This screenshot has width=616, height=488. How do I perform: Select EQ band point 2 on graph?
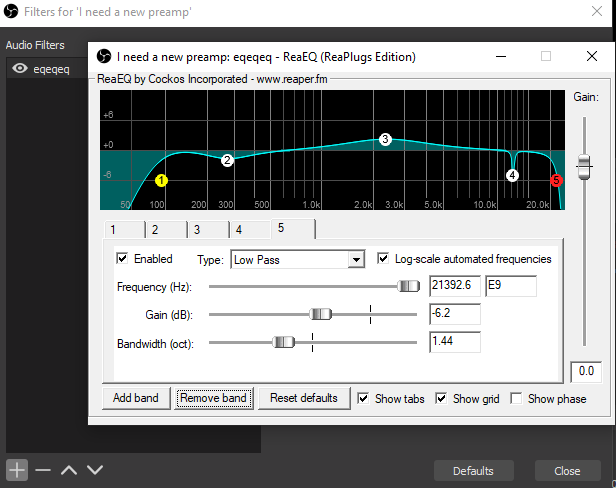point(227,160)
